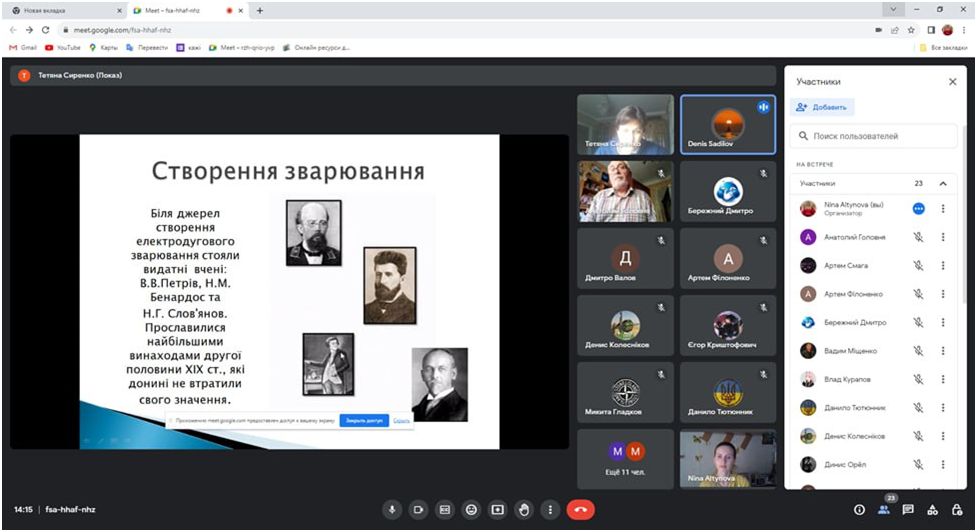Screen dimensions: 977x532
Task: Open the Gmail bookmark
Action: (x=23, y=47)
